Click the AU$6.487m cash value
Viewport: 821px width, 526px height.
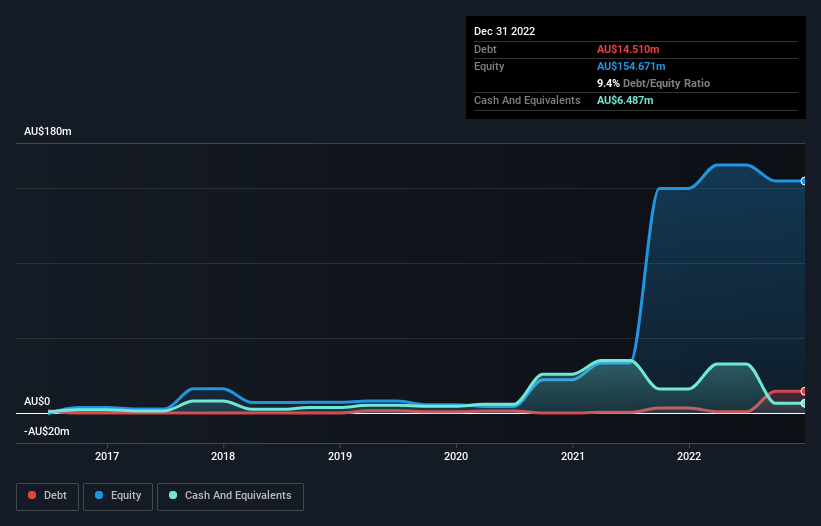point(625,100)
